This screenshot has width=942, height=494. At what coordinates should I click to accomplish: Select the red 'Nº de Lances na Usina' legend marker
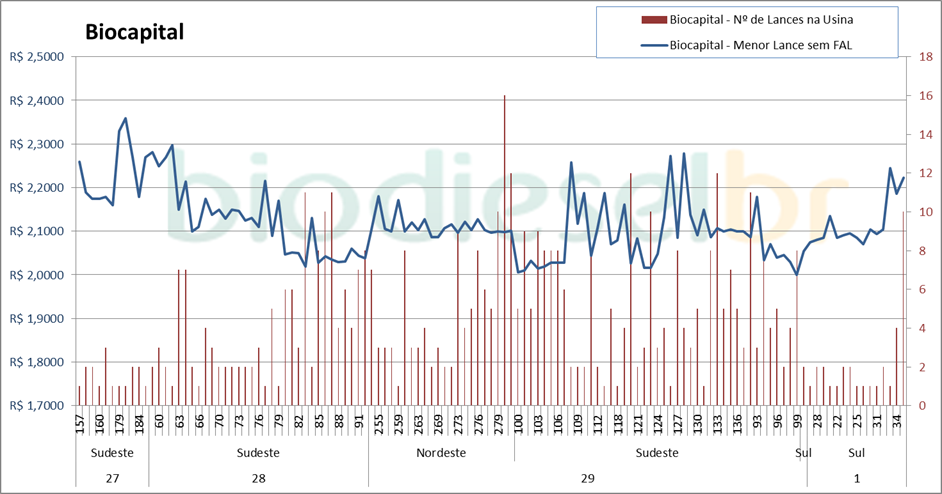click(652, 19)
